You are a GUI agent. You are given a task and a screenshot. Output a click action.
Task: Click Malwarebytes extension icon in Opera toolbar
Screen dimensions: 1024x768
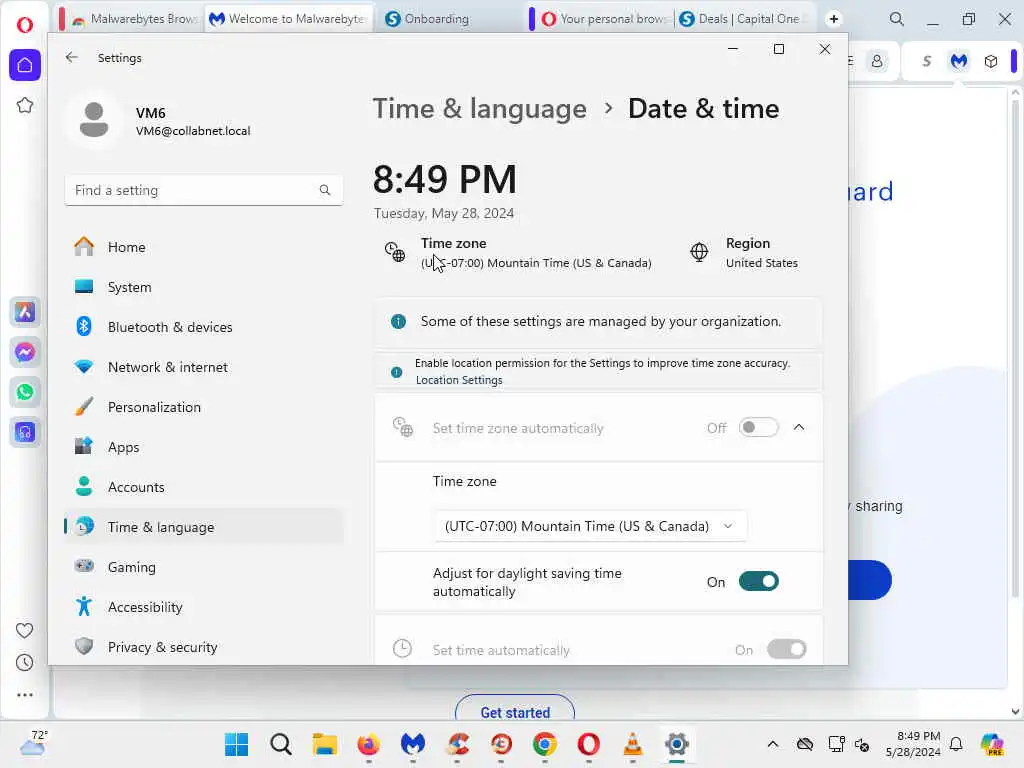point(959,61)
